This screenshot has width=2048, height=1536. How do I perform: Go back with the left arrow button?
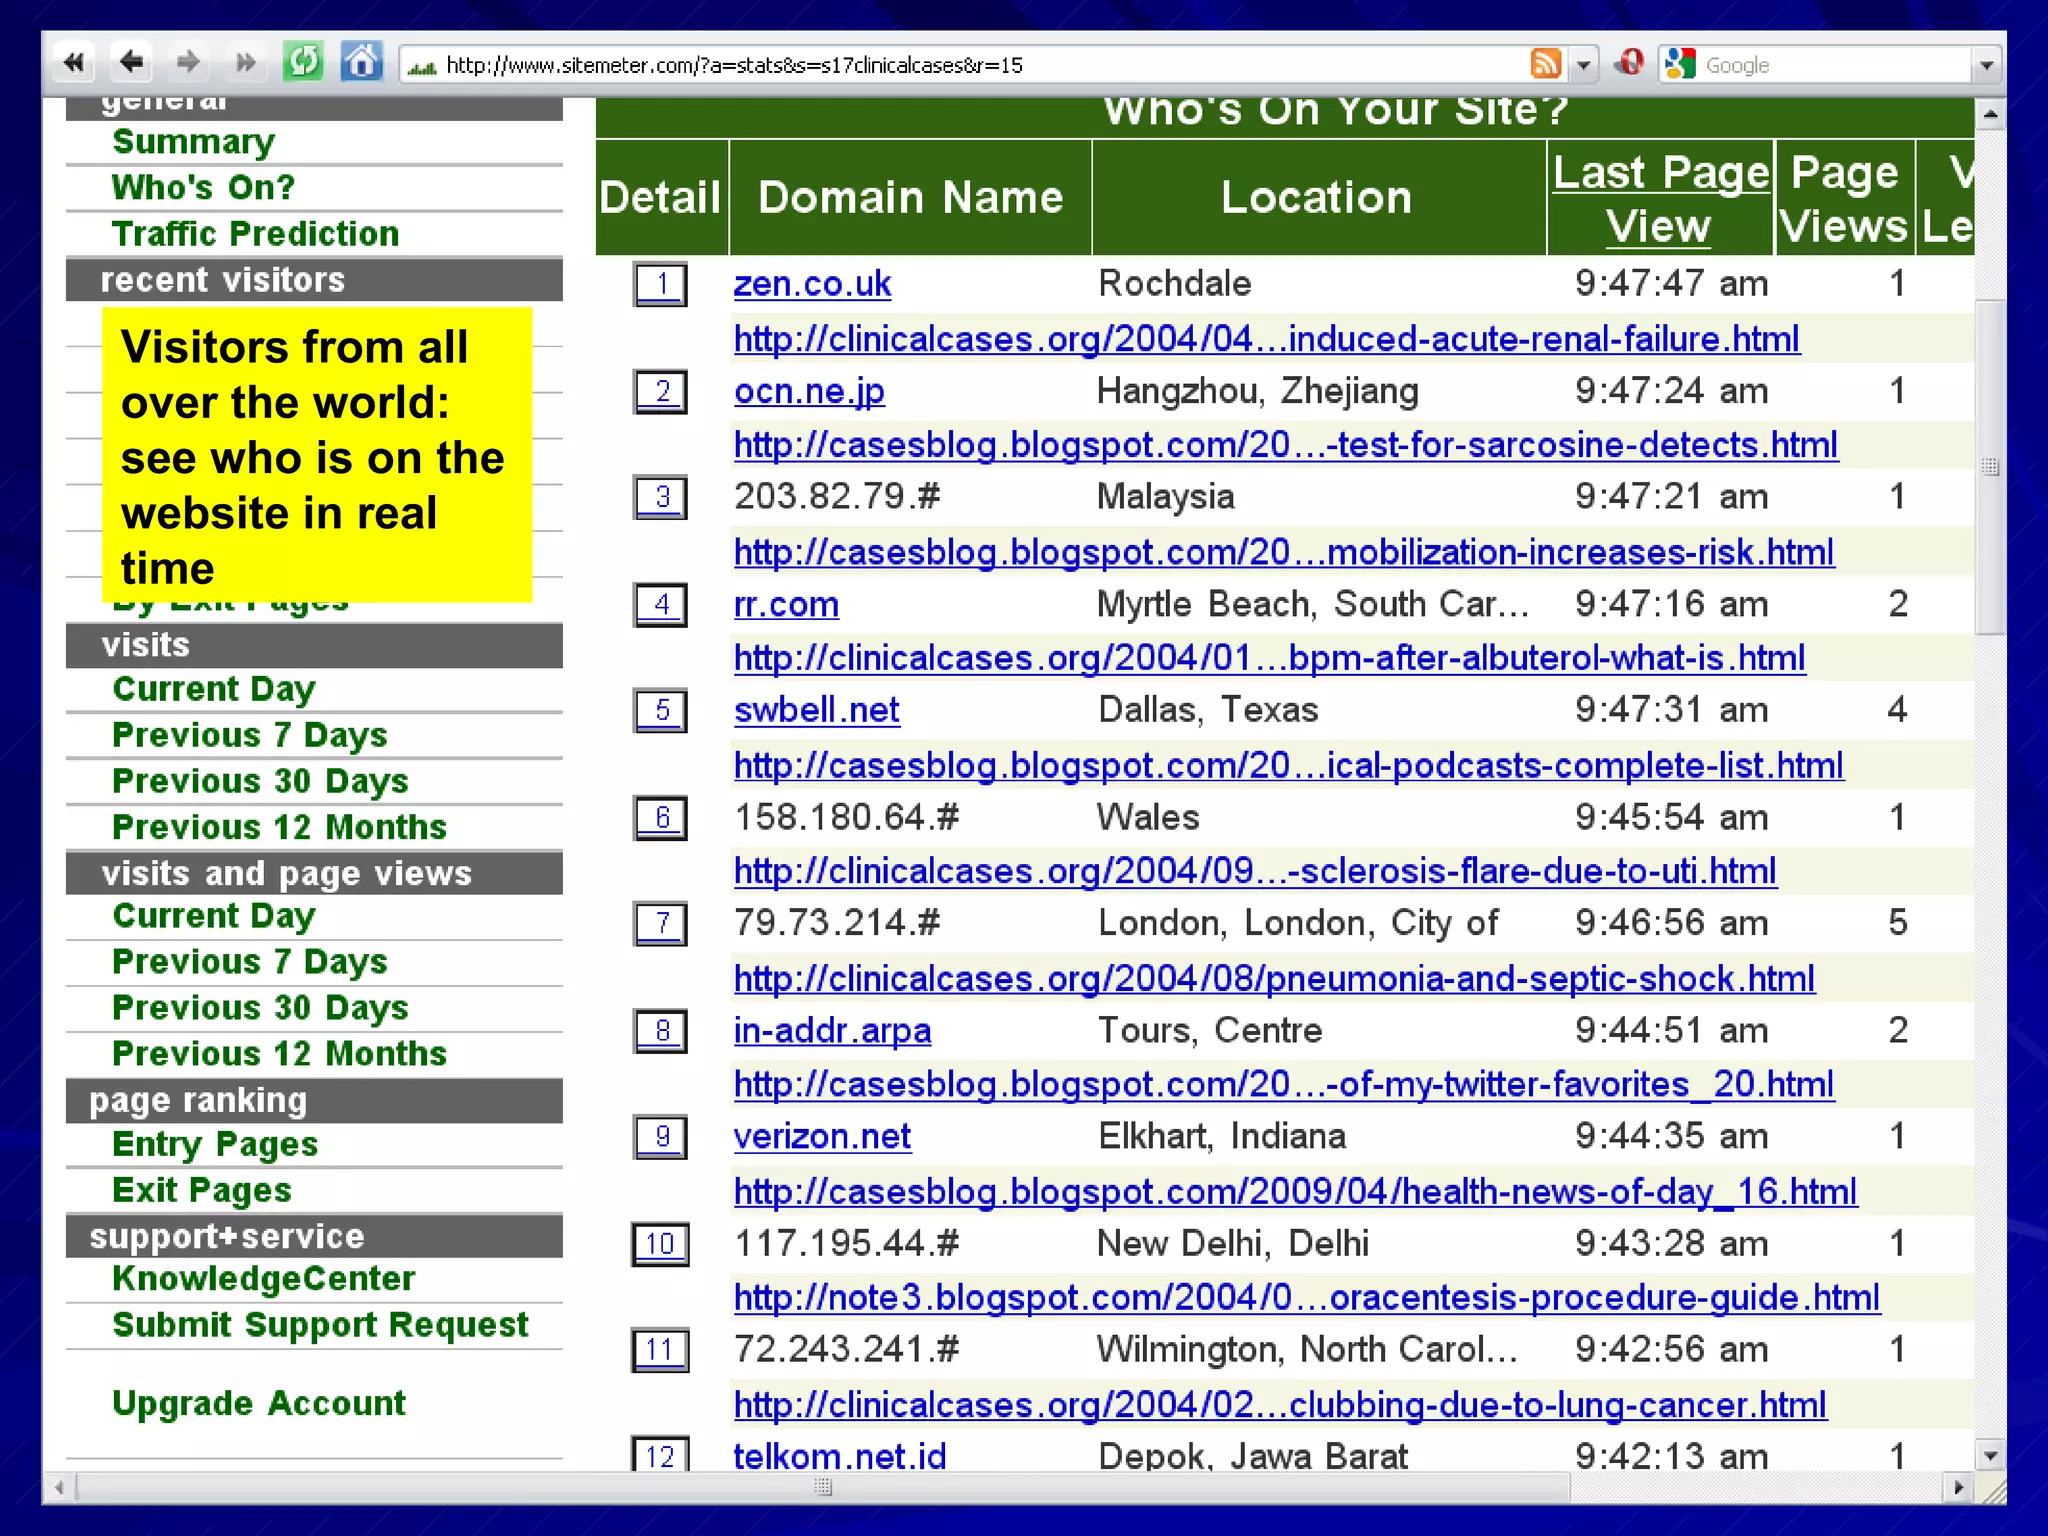[131, 63]
